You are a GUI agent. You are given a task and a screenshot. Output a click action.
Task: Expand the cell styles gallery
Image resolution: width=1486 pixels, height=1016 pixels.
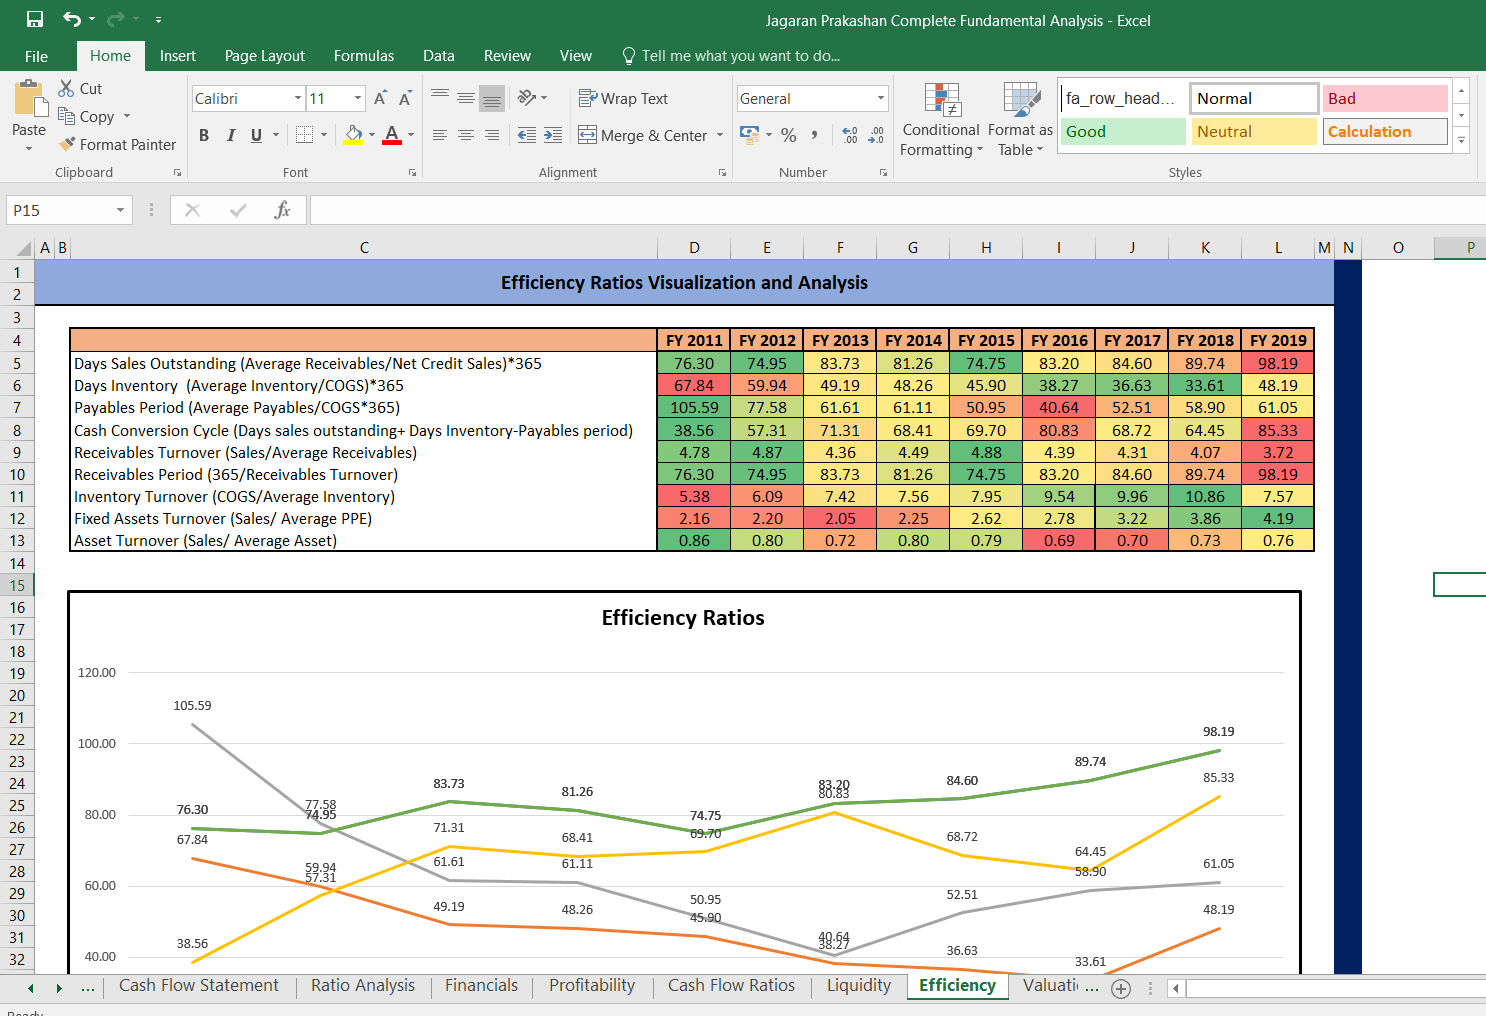(x=1461, y=140)
